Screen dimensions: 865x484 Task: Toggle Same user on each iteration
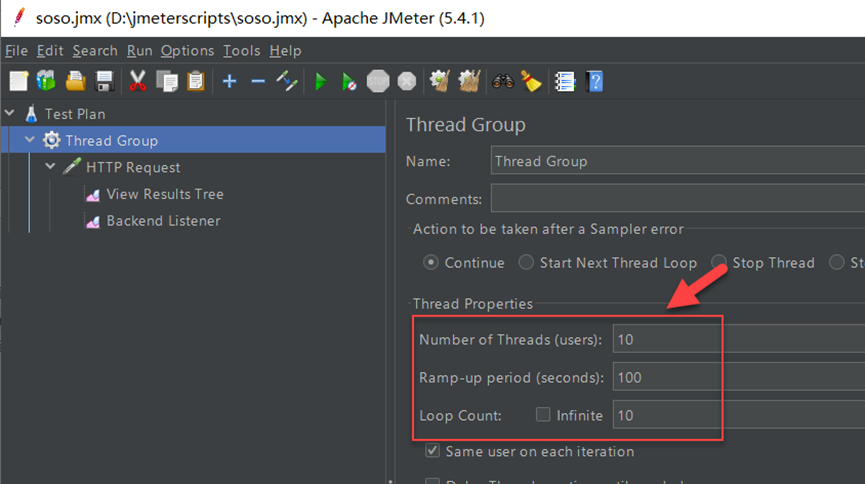(432, 451)
